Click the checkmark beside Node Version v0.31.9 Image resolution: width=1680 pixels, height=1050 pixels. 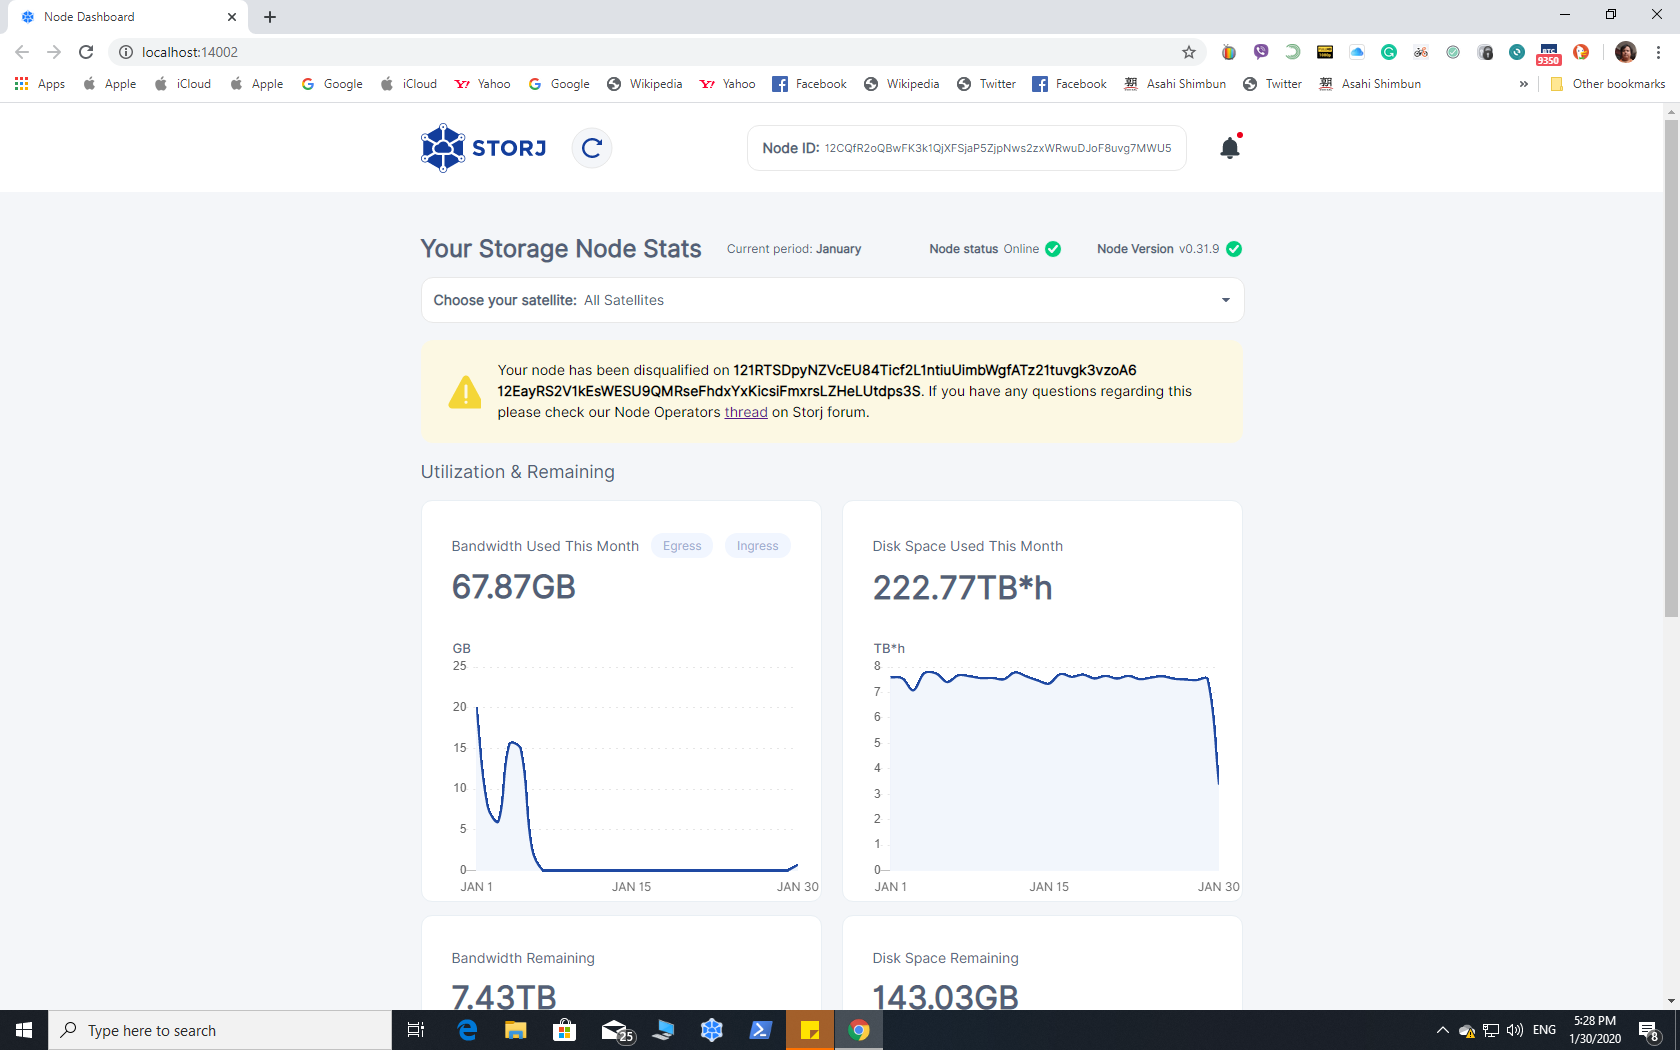pos(1234,249)
